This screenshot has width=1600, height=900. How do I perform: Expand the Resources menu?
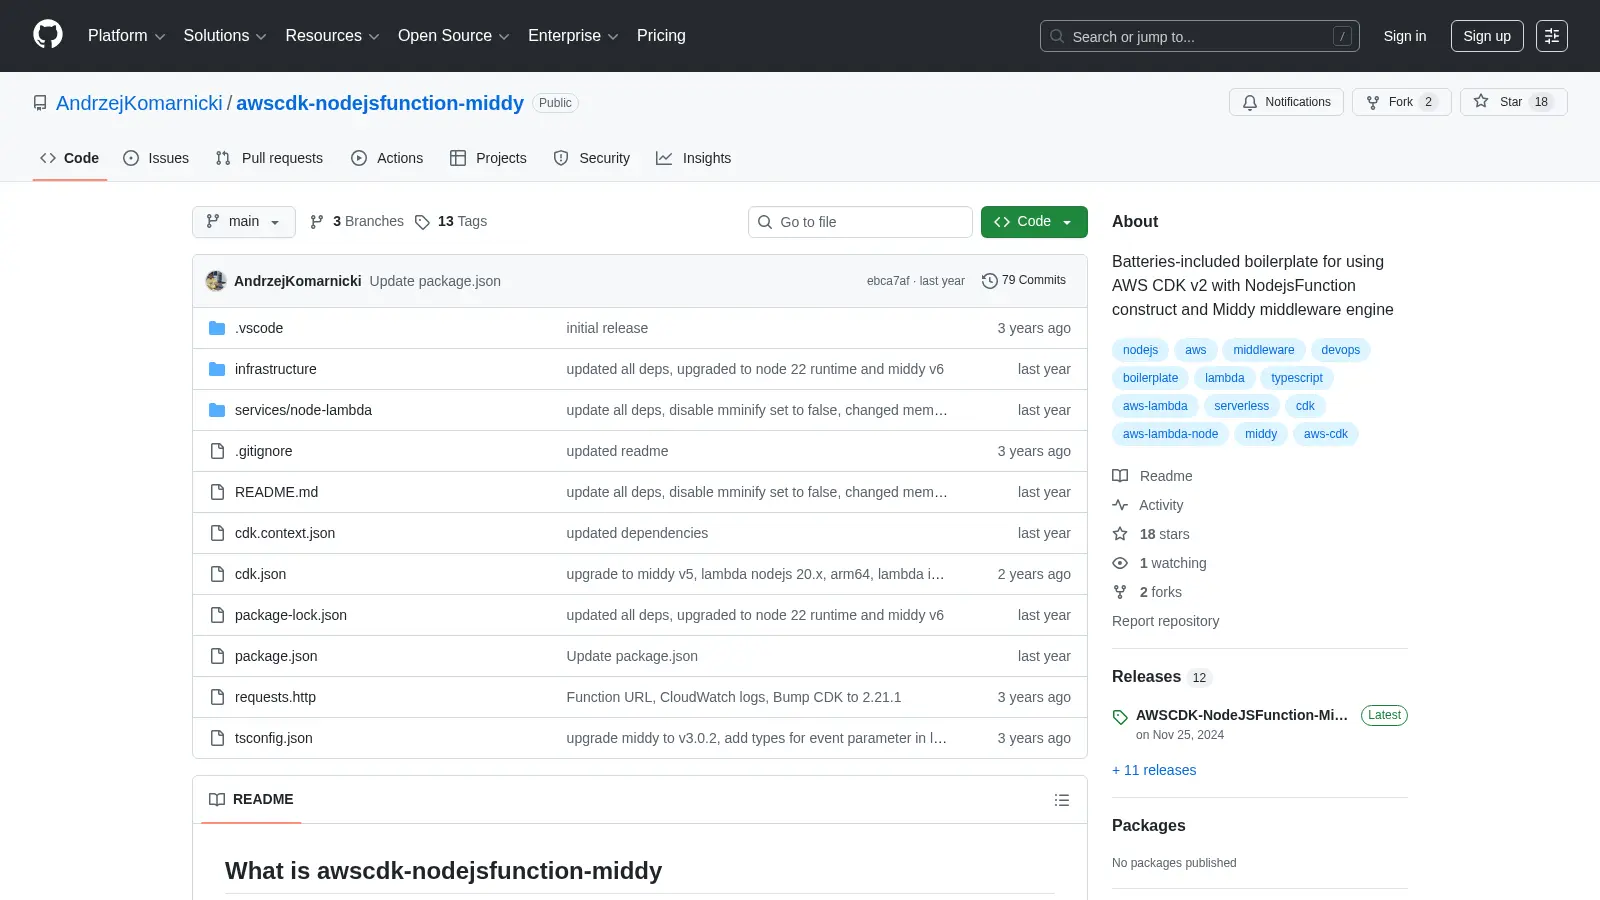[332, 36]
